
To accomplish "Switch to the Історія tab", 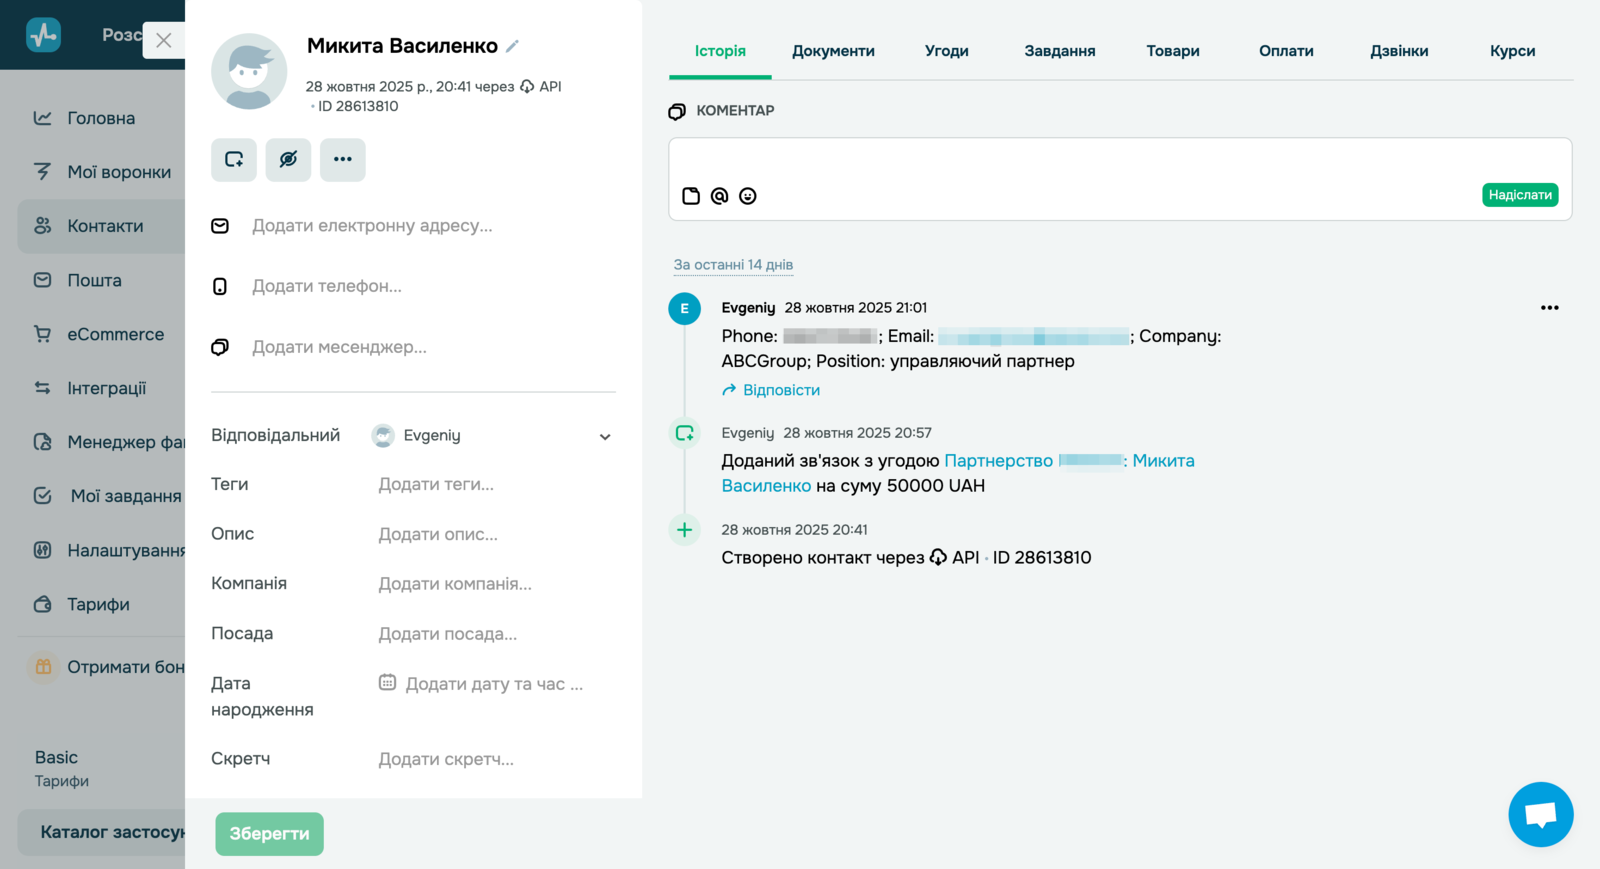I will tap(720, 51).
